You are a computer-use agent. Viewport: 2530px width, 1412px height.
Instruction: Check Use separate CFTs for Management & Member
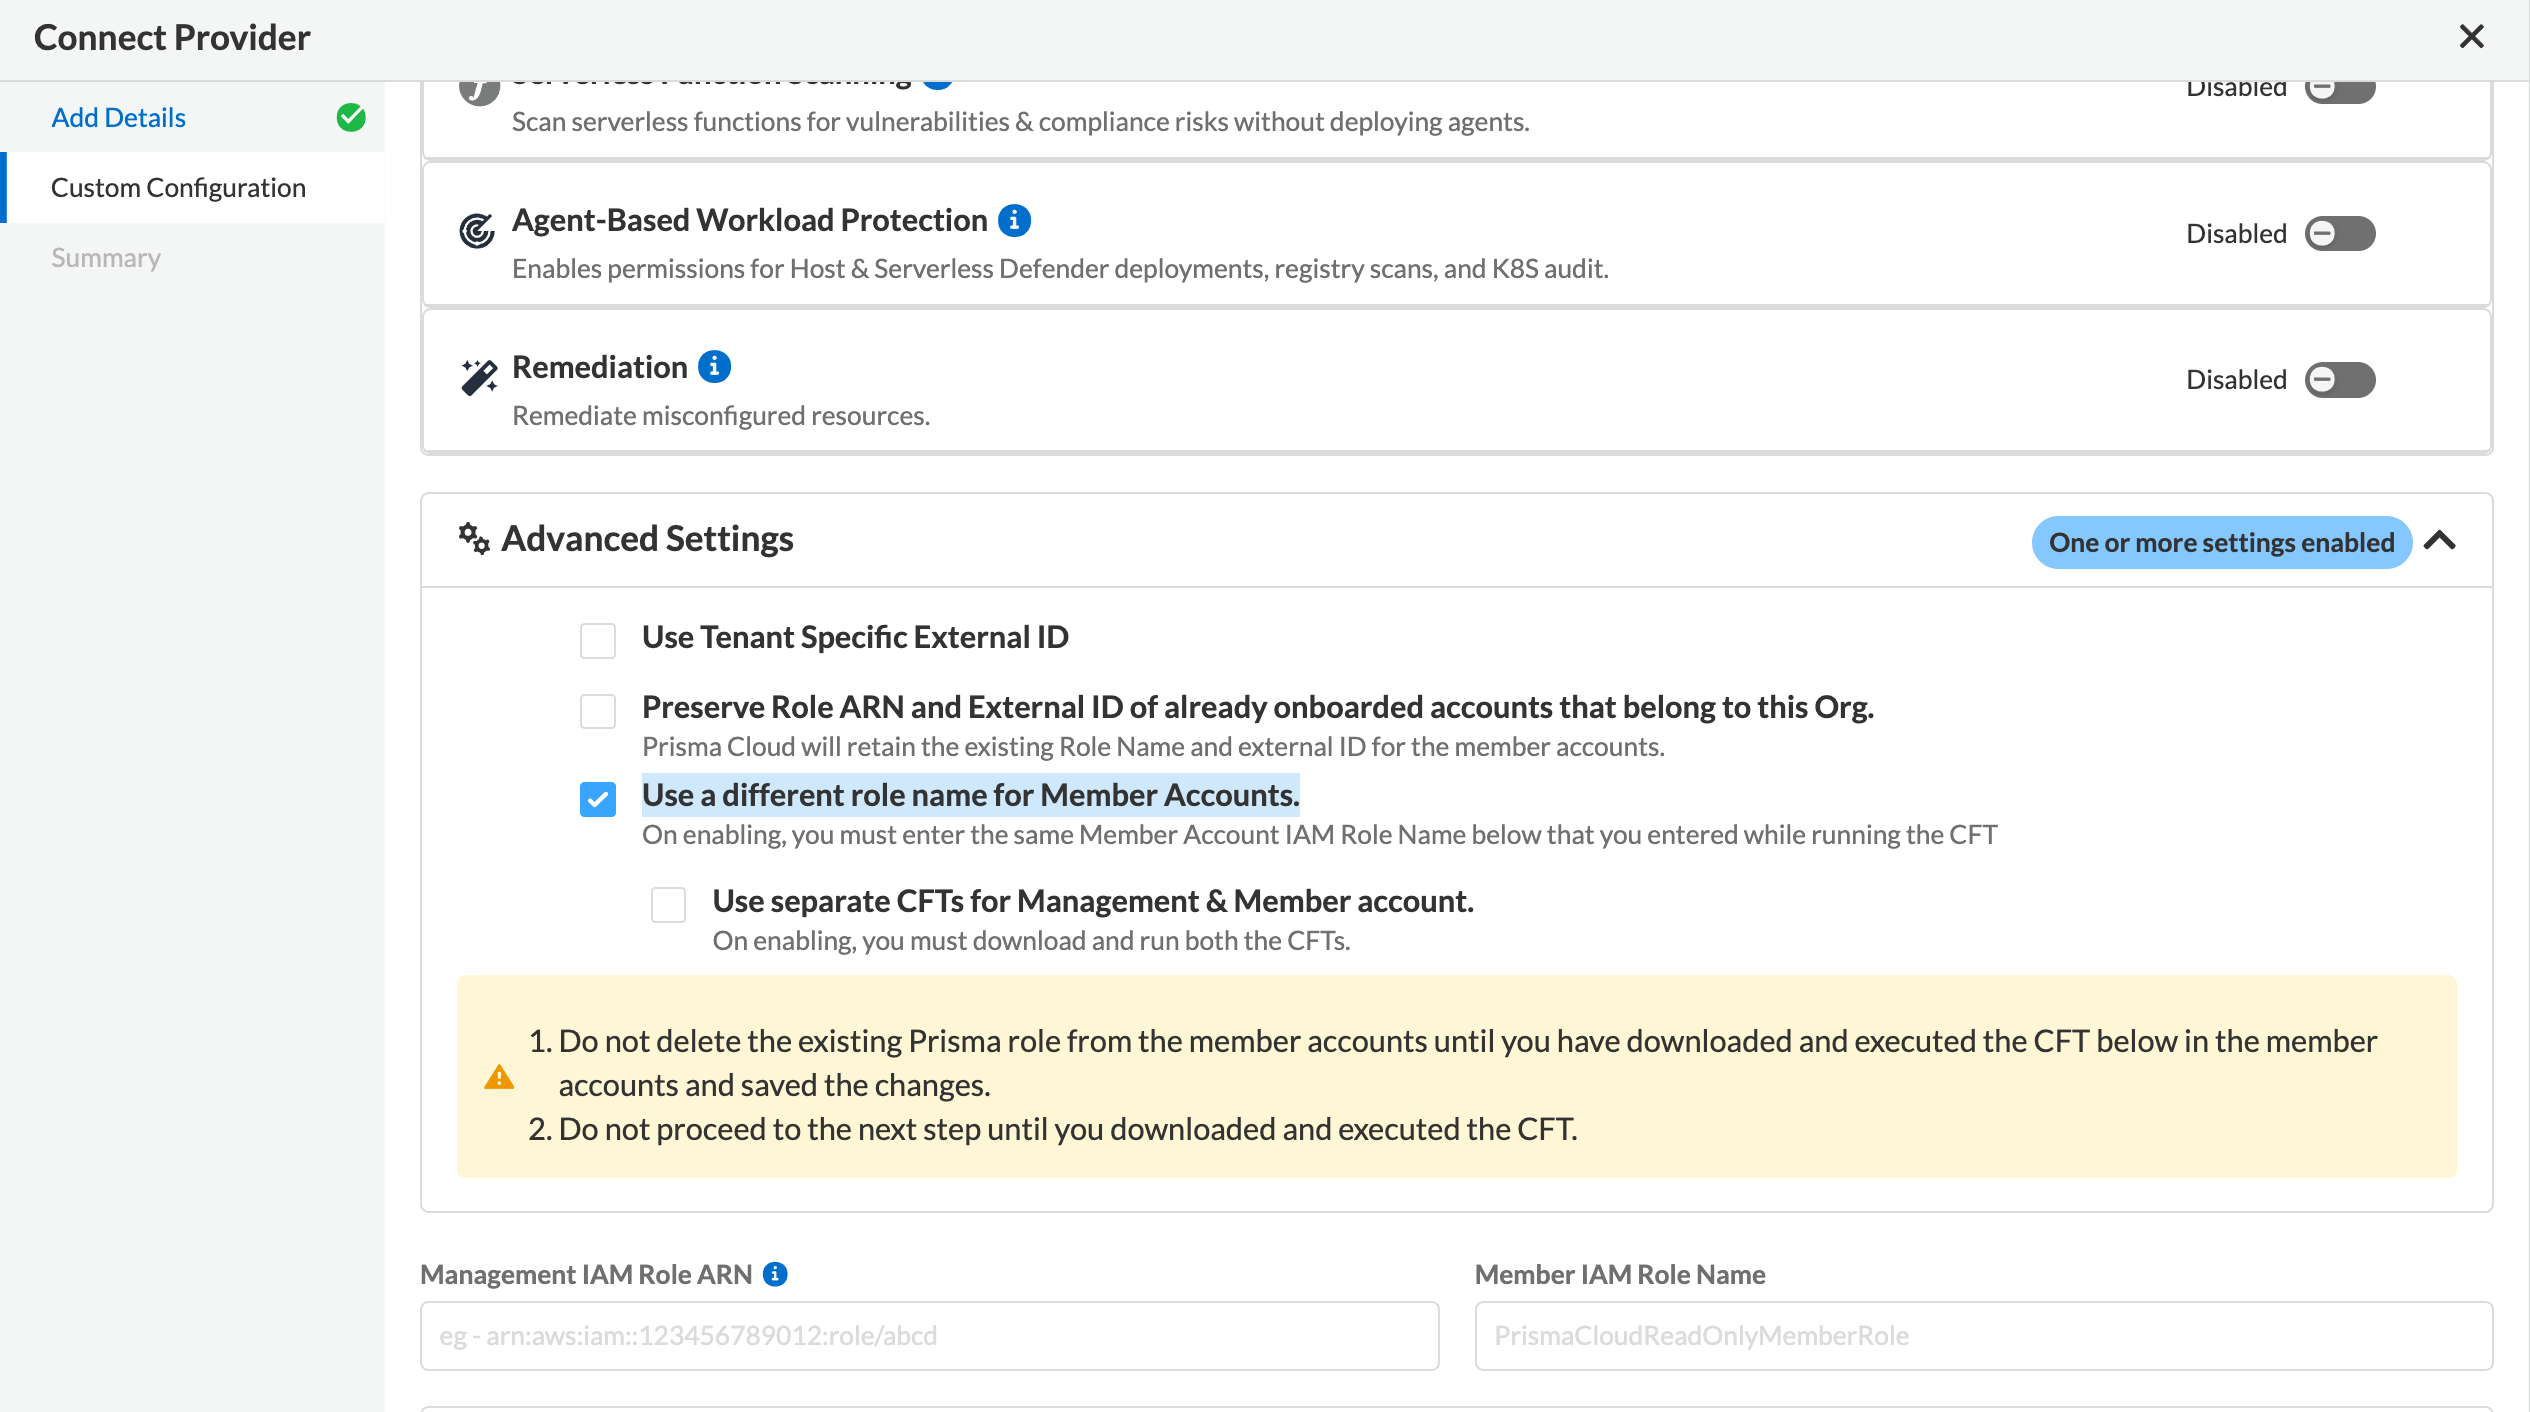click(x=668, y=904)
